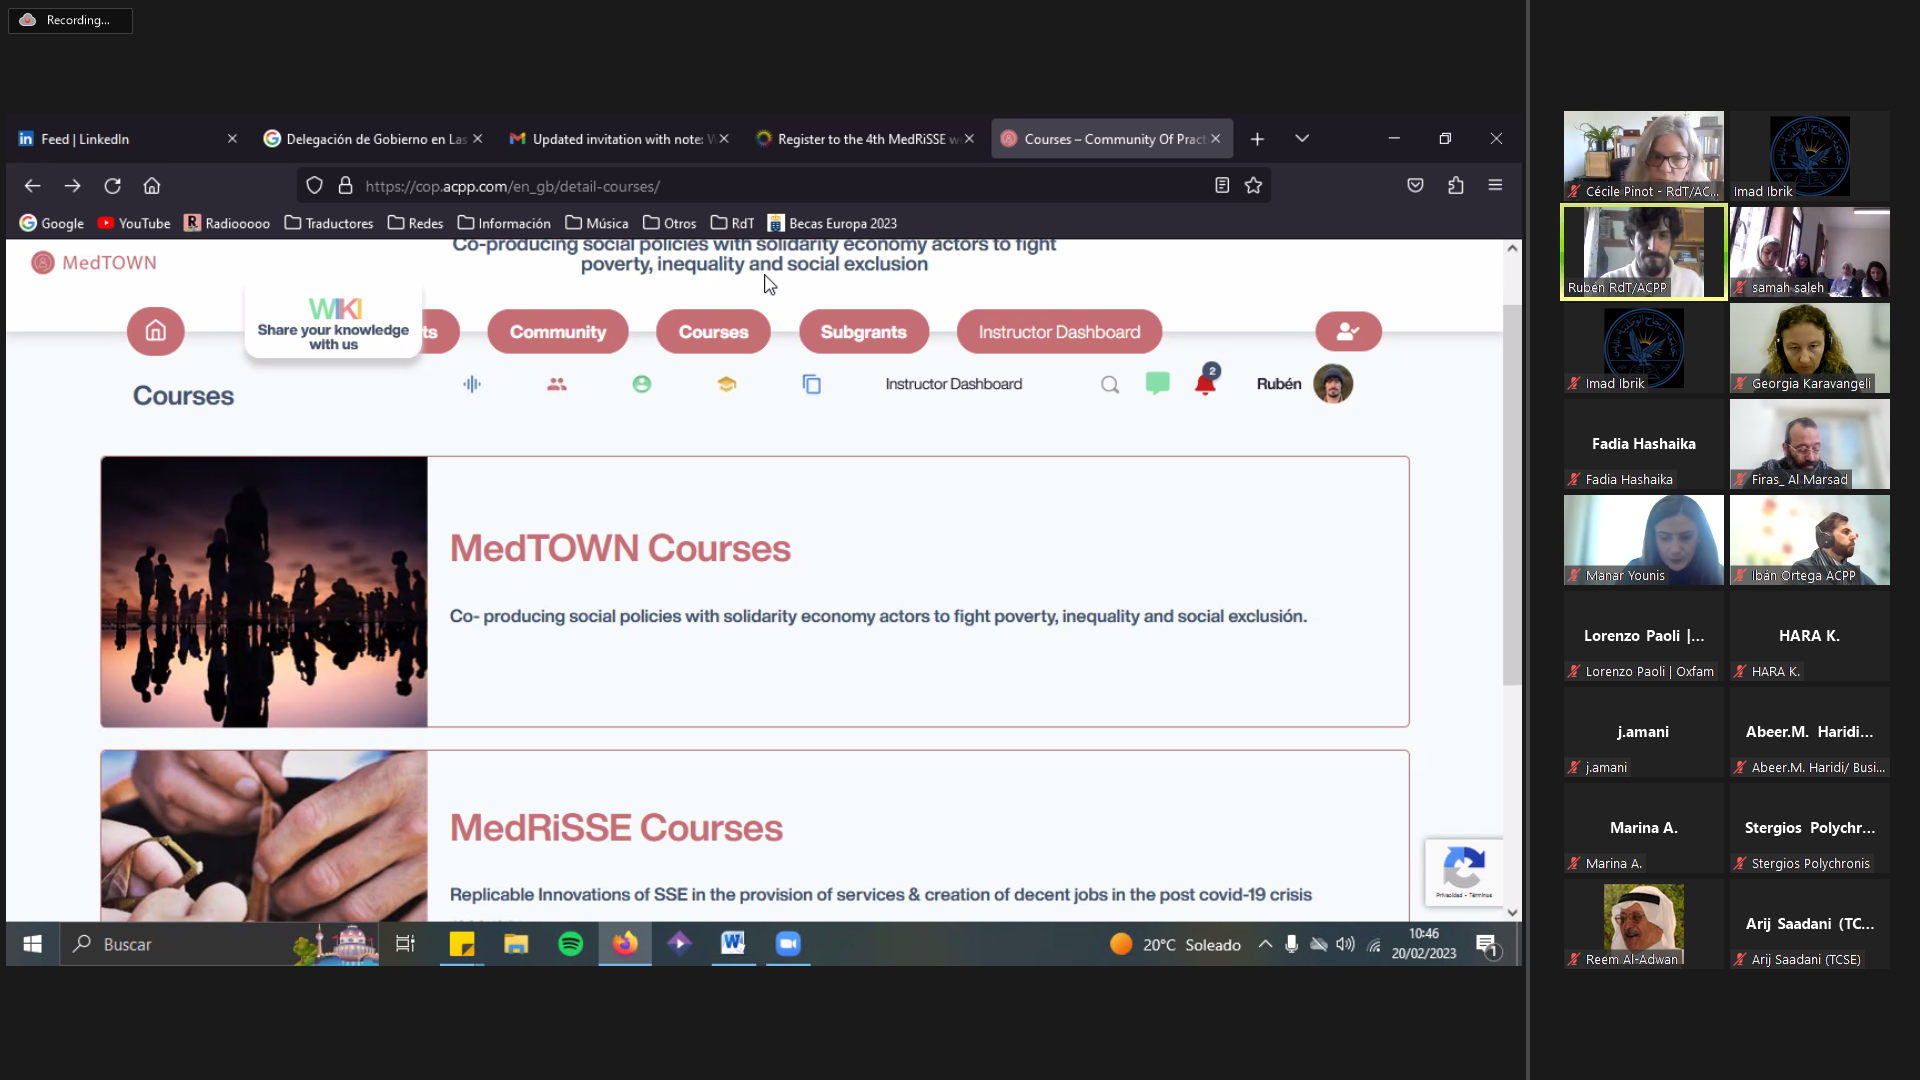Open Zoom from the taskbar
The image size is (1920, 1080).
(788, 944)
